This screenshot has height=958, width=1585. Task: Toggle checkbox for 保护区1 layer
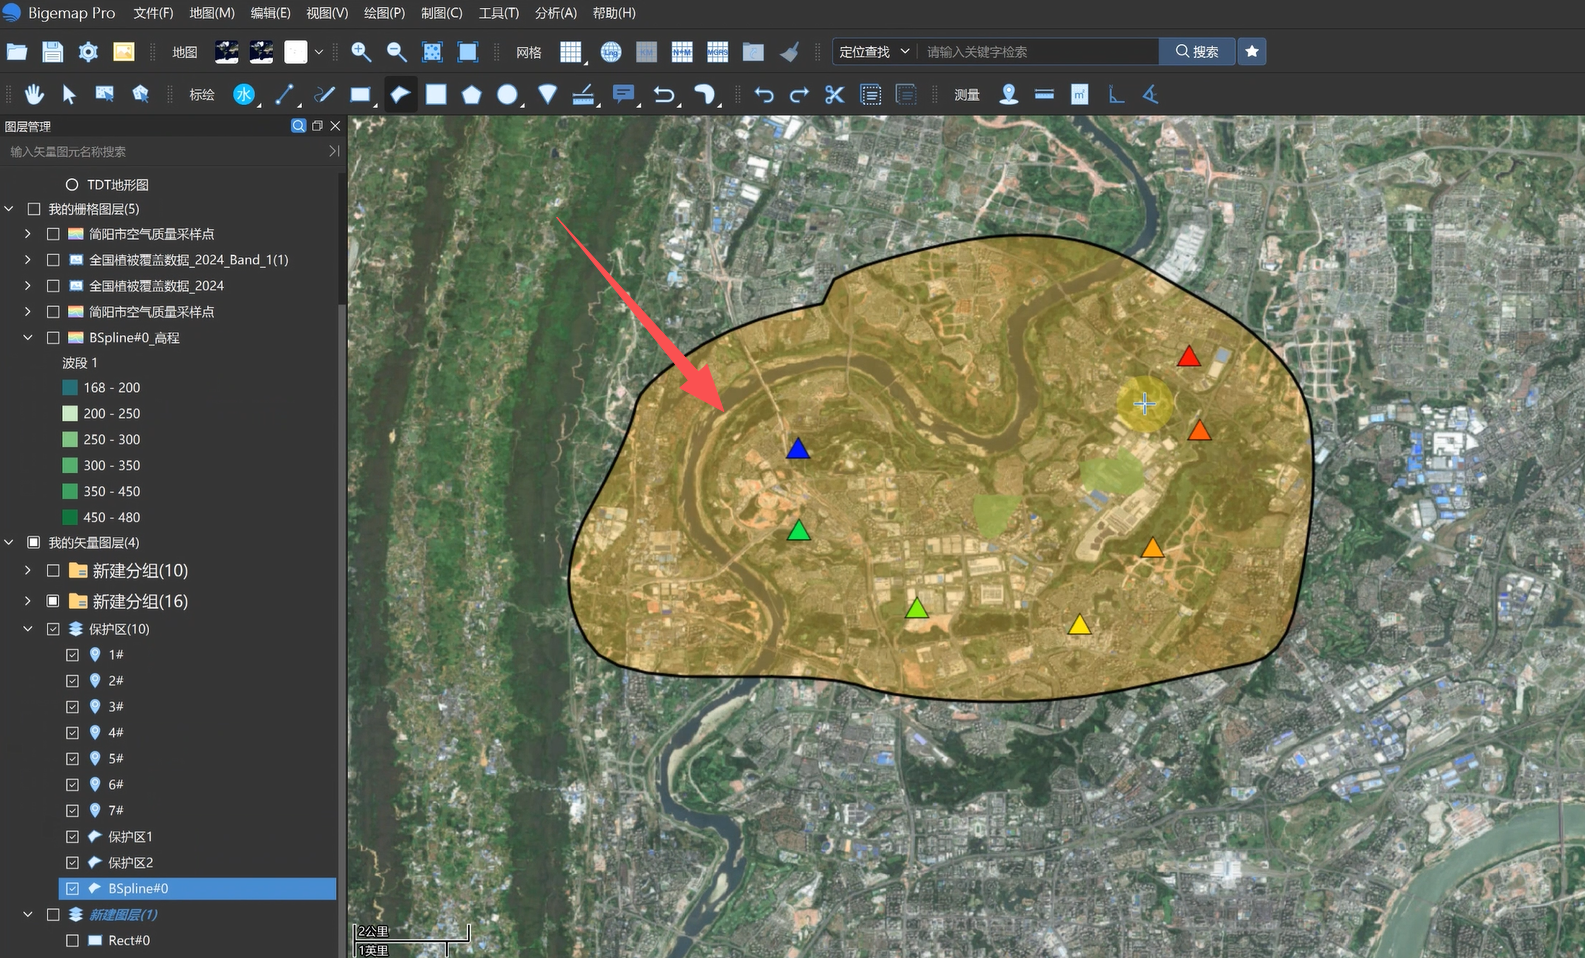(72, 836)
